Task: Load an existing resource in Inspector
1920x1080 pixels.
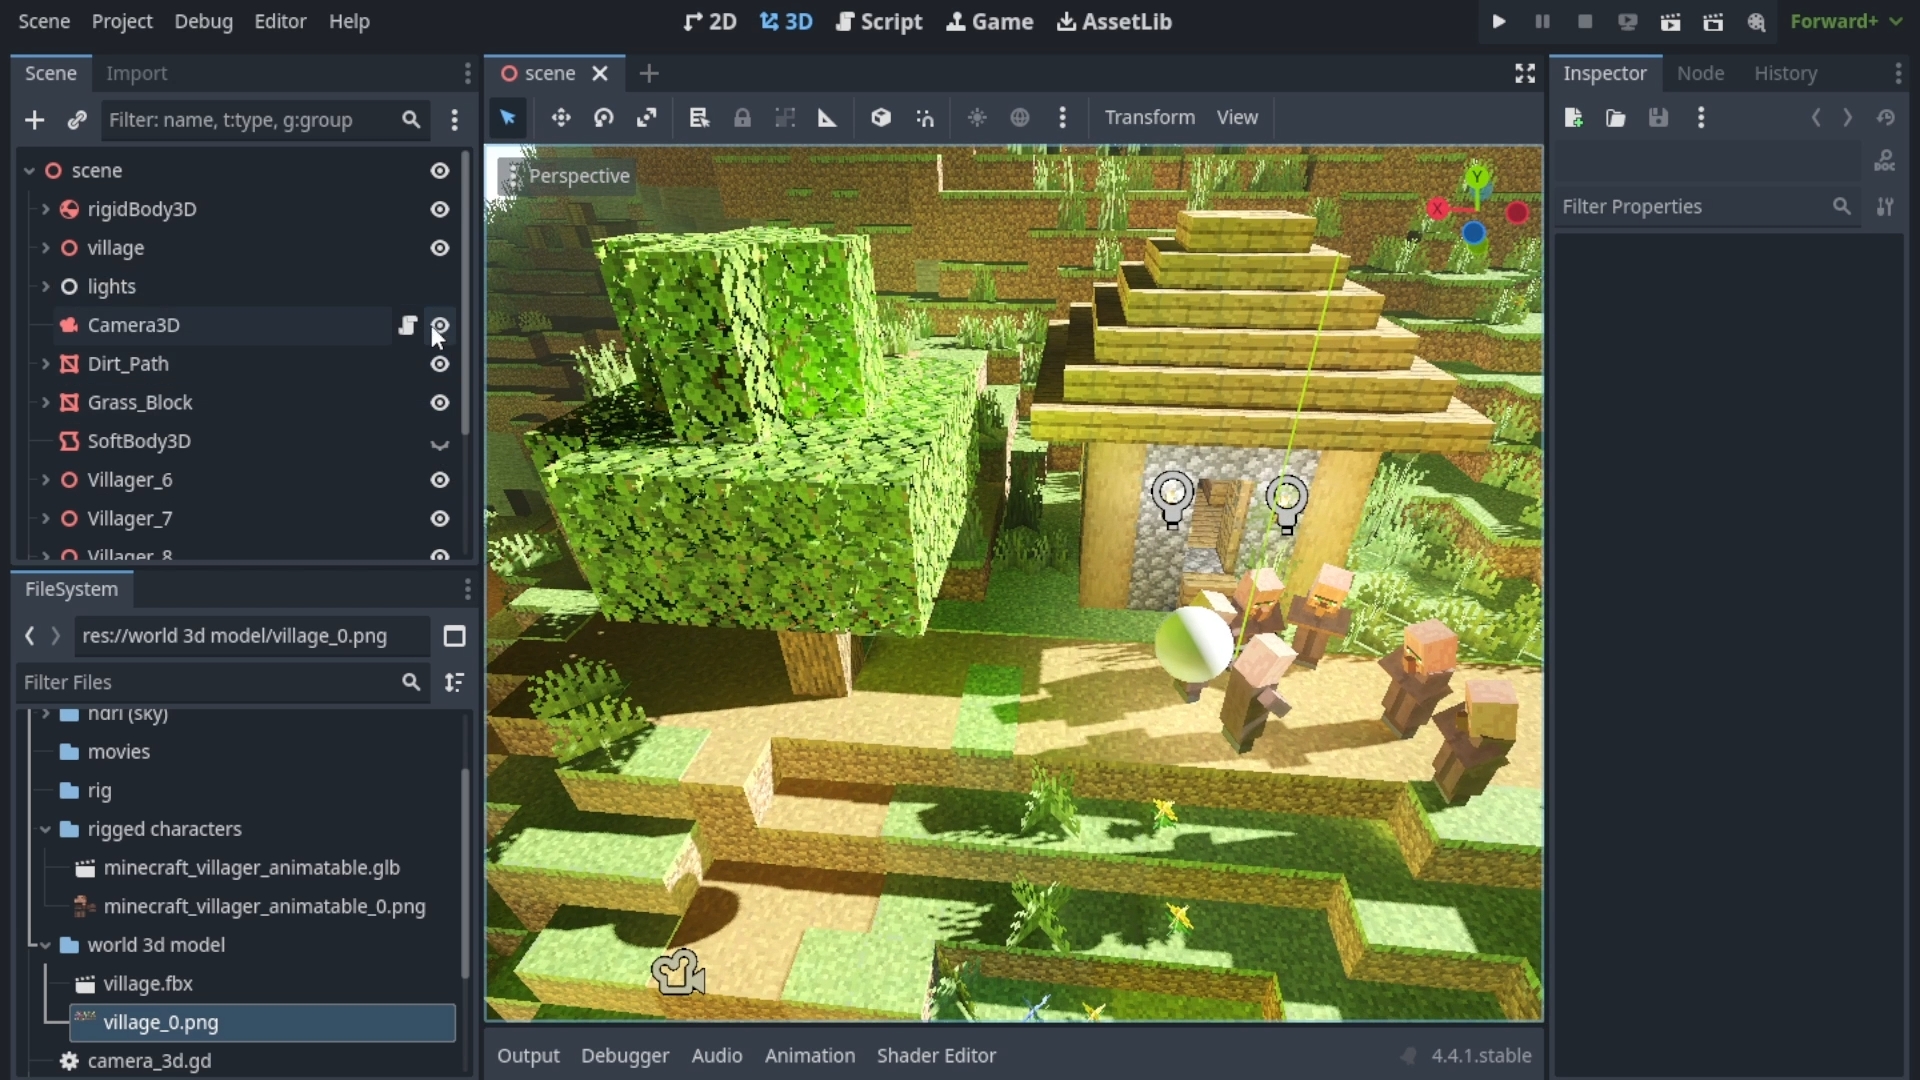Action: (1616, 118)
